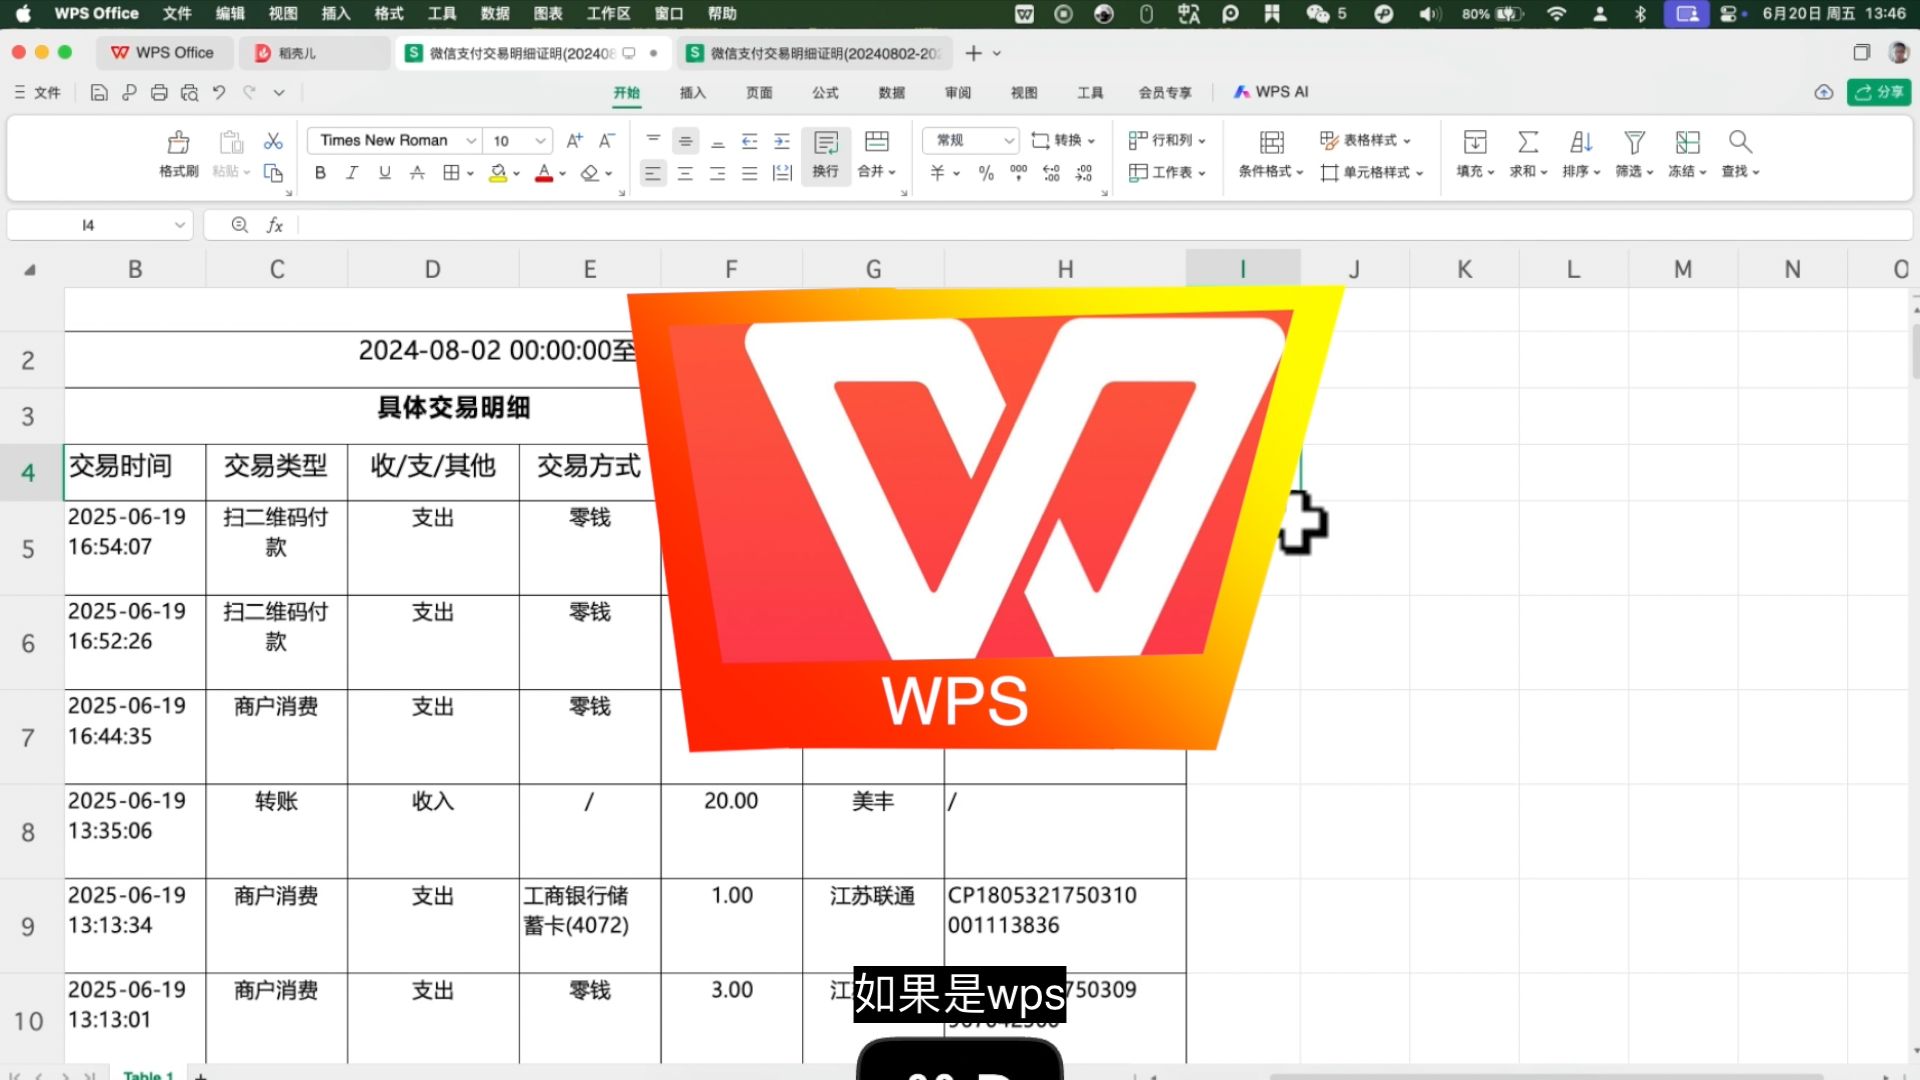Viewport: 1920px width, 1080px height.
Task: Click the Increase Decimal icon
Action: [1051, 173]
